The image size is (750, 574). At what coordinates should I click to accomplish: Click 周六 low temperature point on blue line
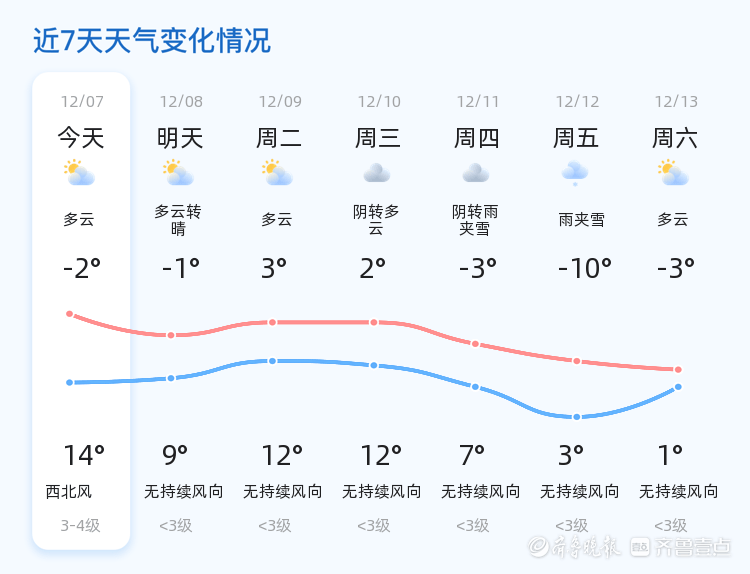coord(678,387)
